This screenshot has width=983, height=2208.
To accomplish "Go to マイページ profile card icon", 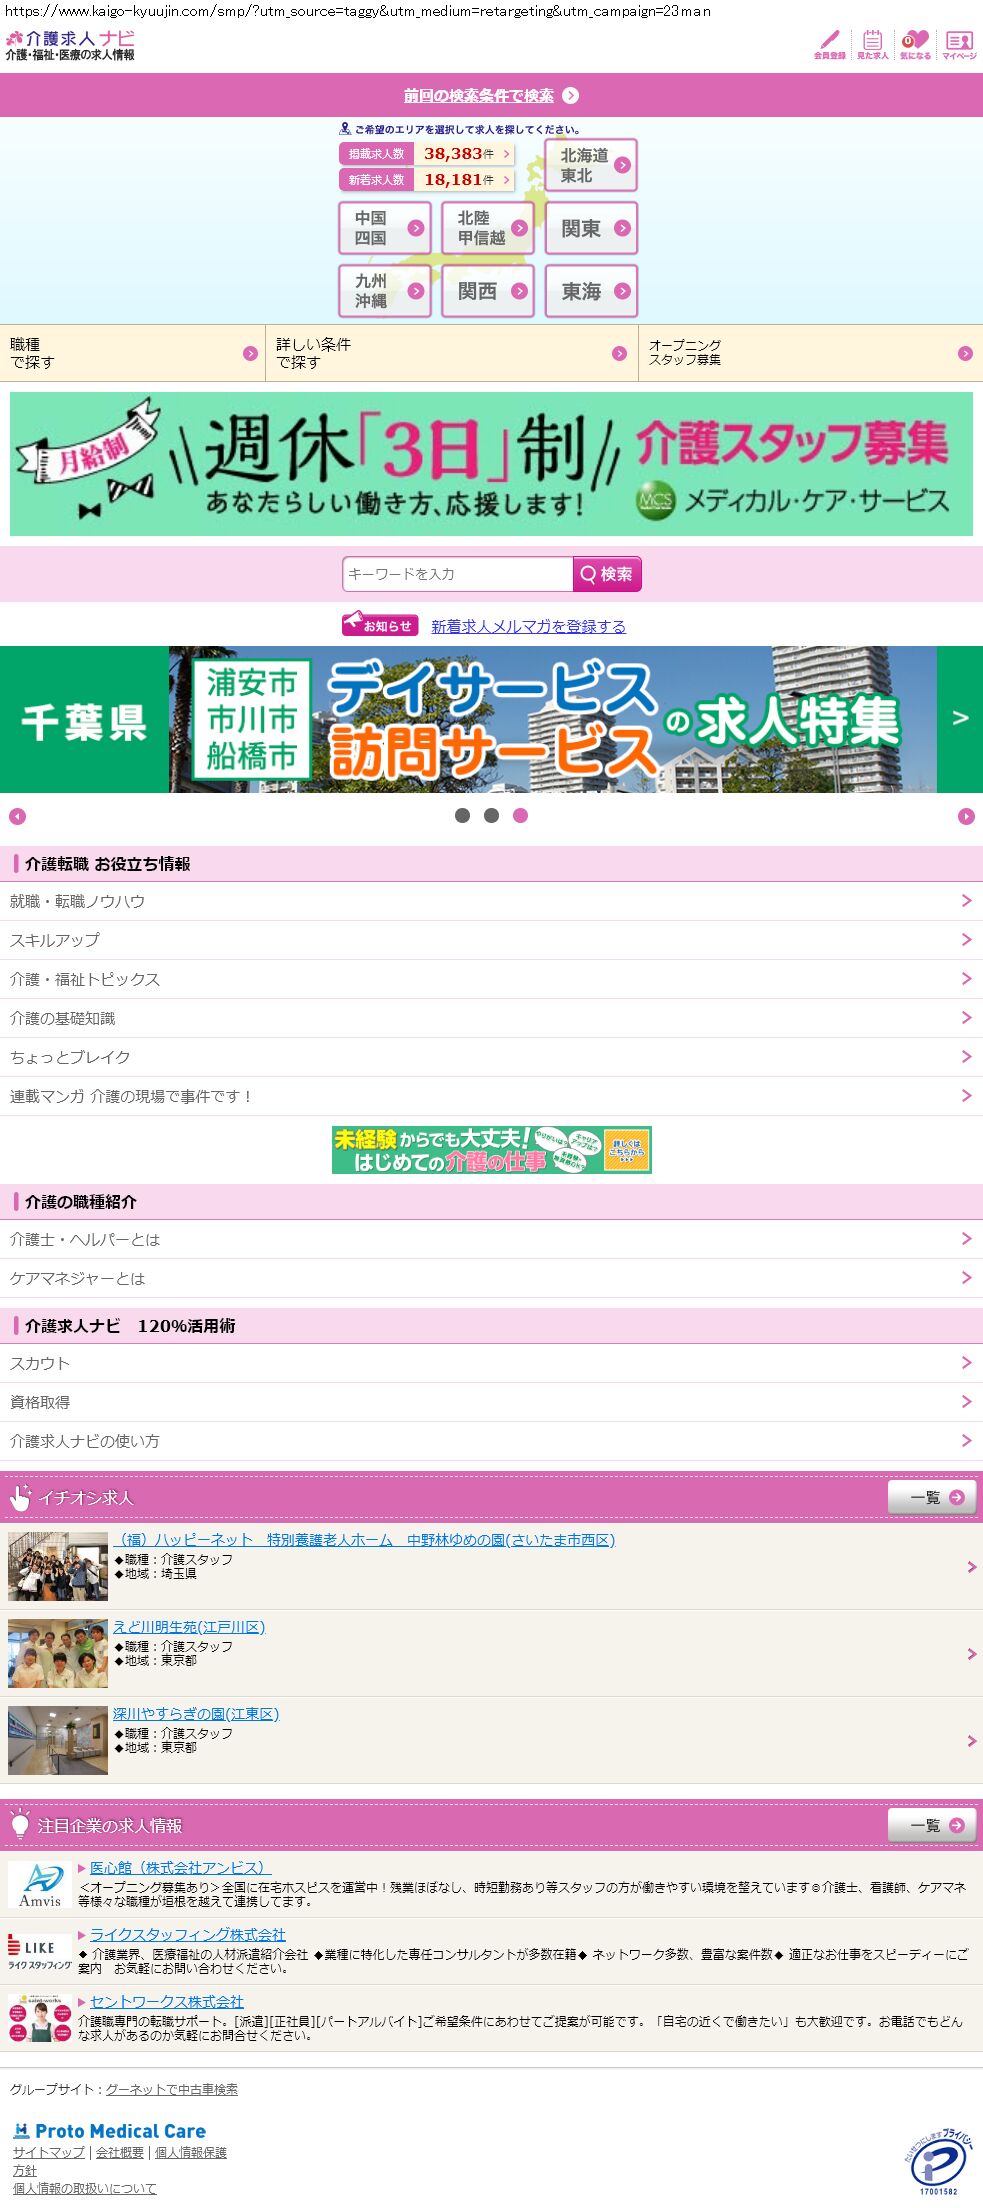I will click(959, 44).
